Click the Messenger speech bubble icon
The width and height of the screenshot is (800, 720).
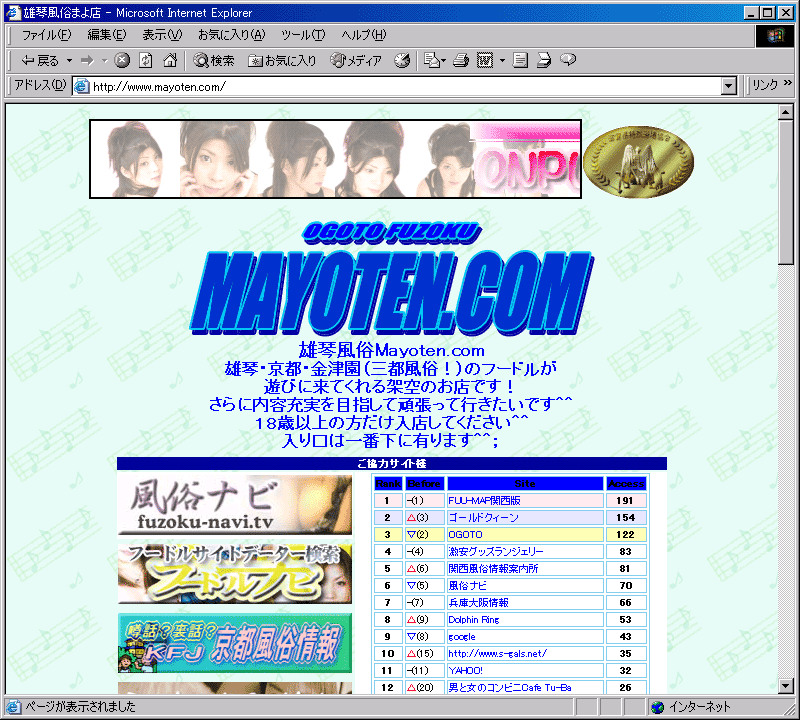point(568,60)
